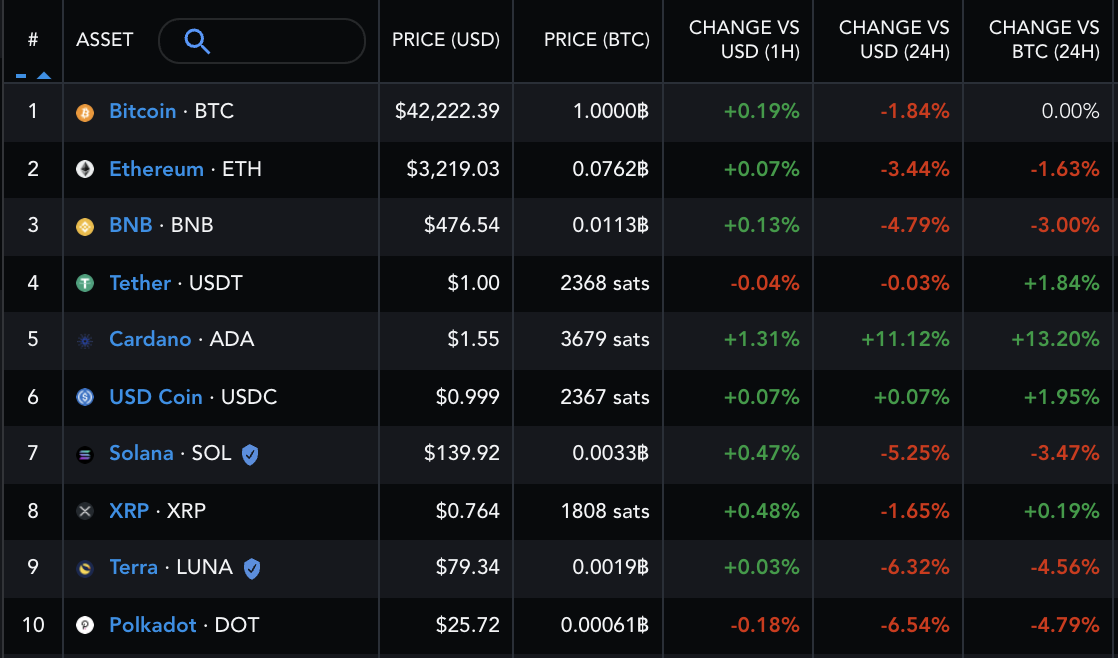The height and width of the screenshot is (658, 1118).
Task: Click the Solana verified badge icon
Action: point(250,454)
